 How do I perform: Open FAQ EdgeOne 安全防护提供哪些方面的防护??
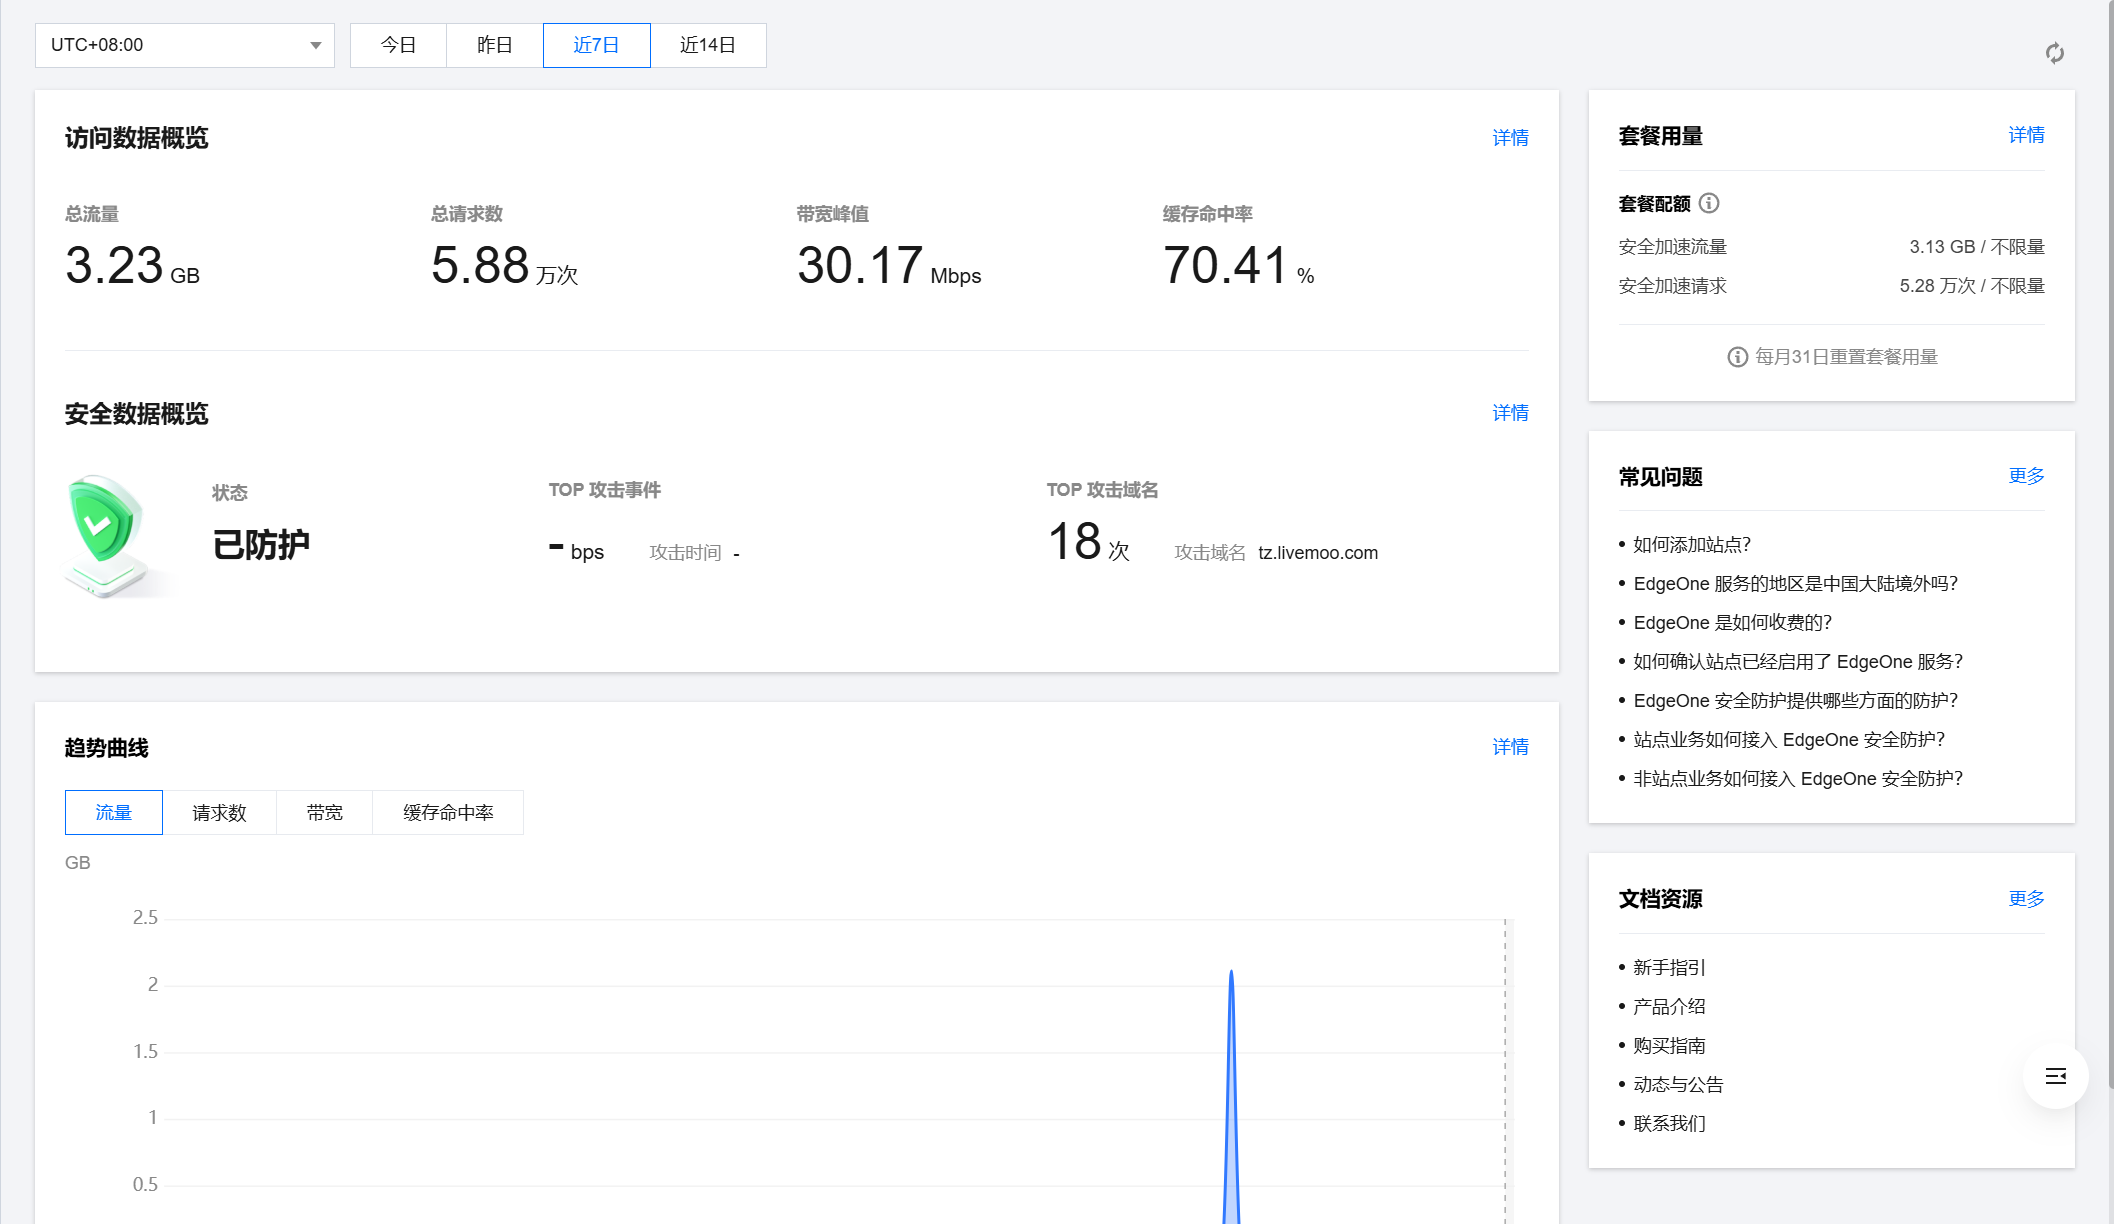point(1796,701)
